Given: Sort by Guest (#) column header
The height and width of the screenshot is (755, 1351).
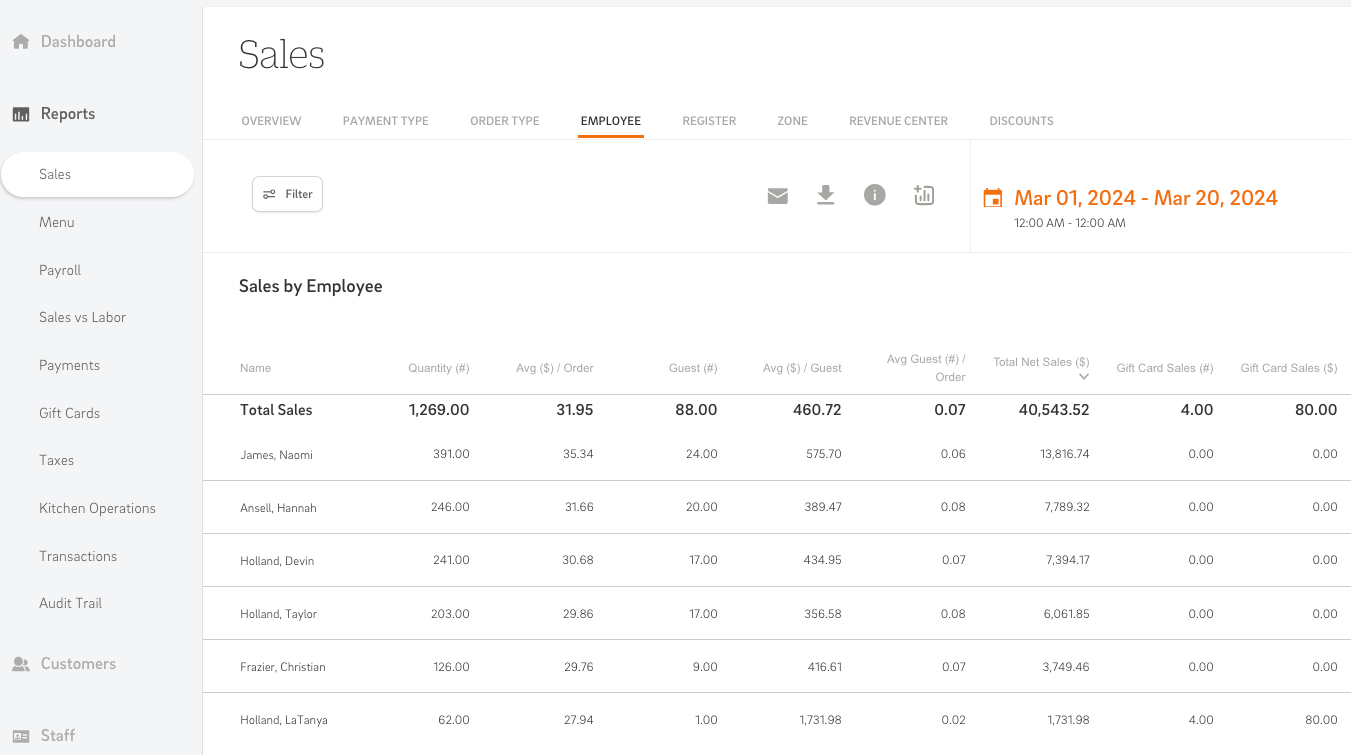Looking at the screenshot, I should 693,368.
